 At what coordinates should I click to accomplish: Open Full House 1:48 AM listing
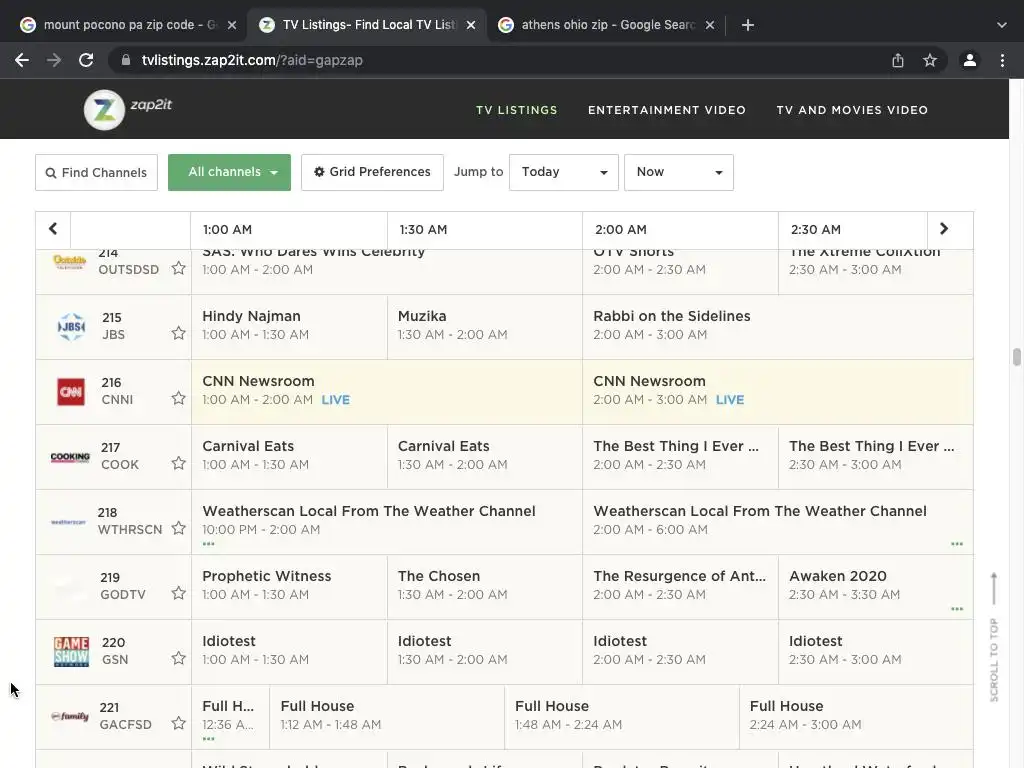pyautogui.click(x=622, y=716)
